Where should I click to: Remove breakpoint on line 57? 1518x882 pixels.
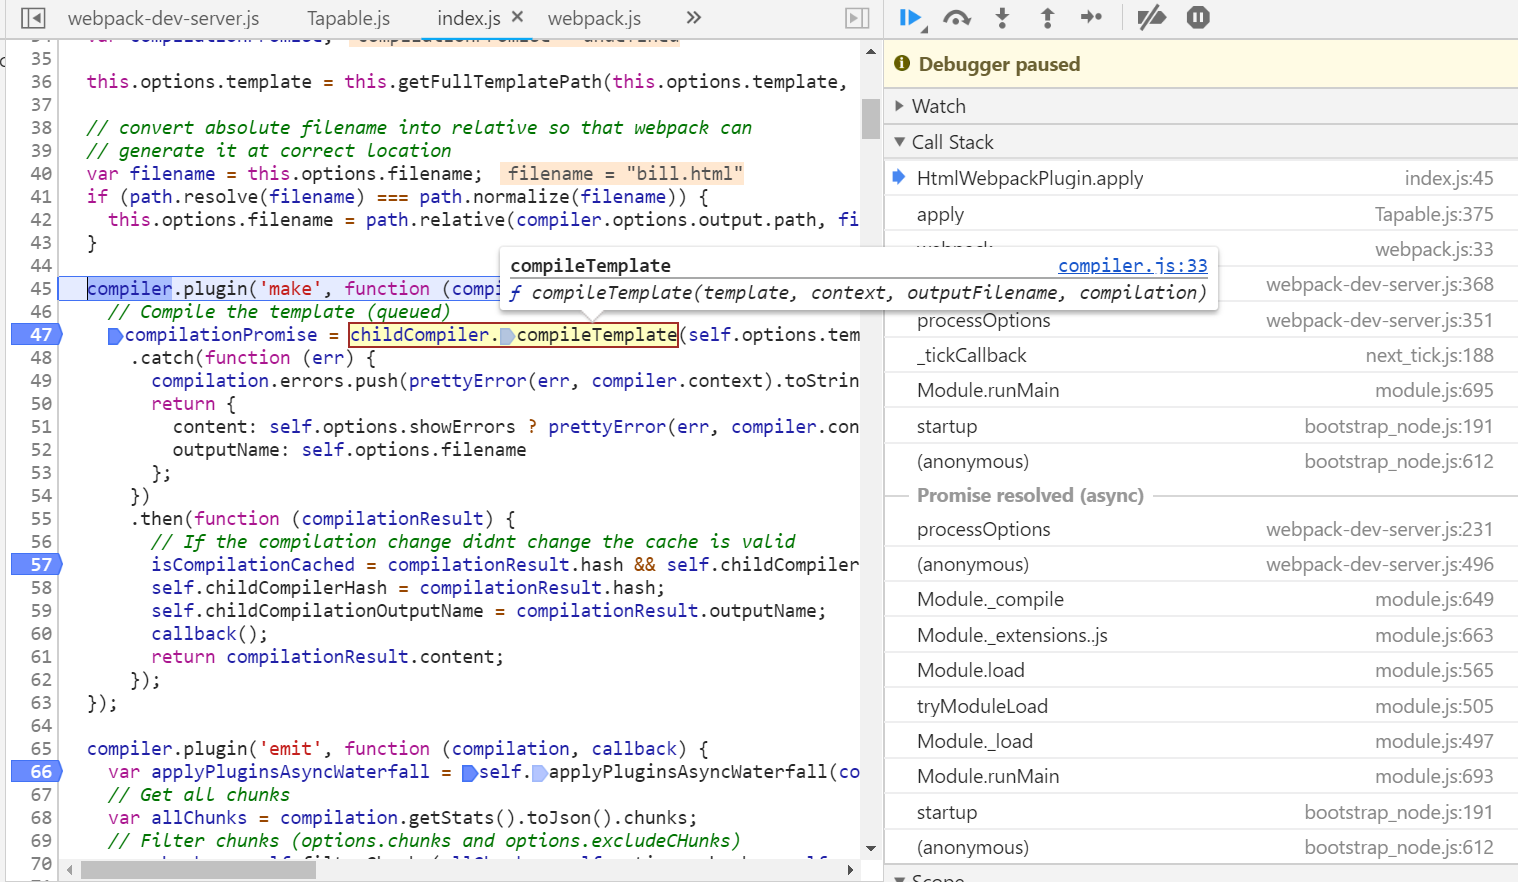(x=37, y=565)
